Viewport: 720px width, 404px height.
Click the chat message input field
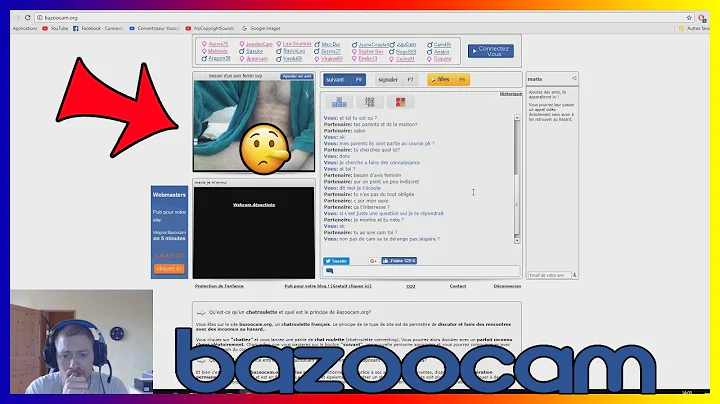421,271
